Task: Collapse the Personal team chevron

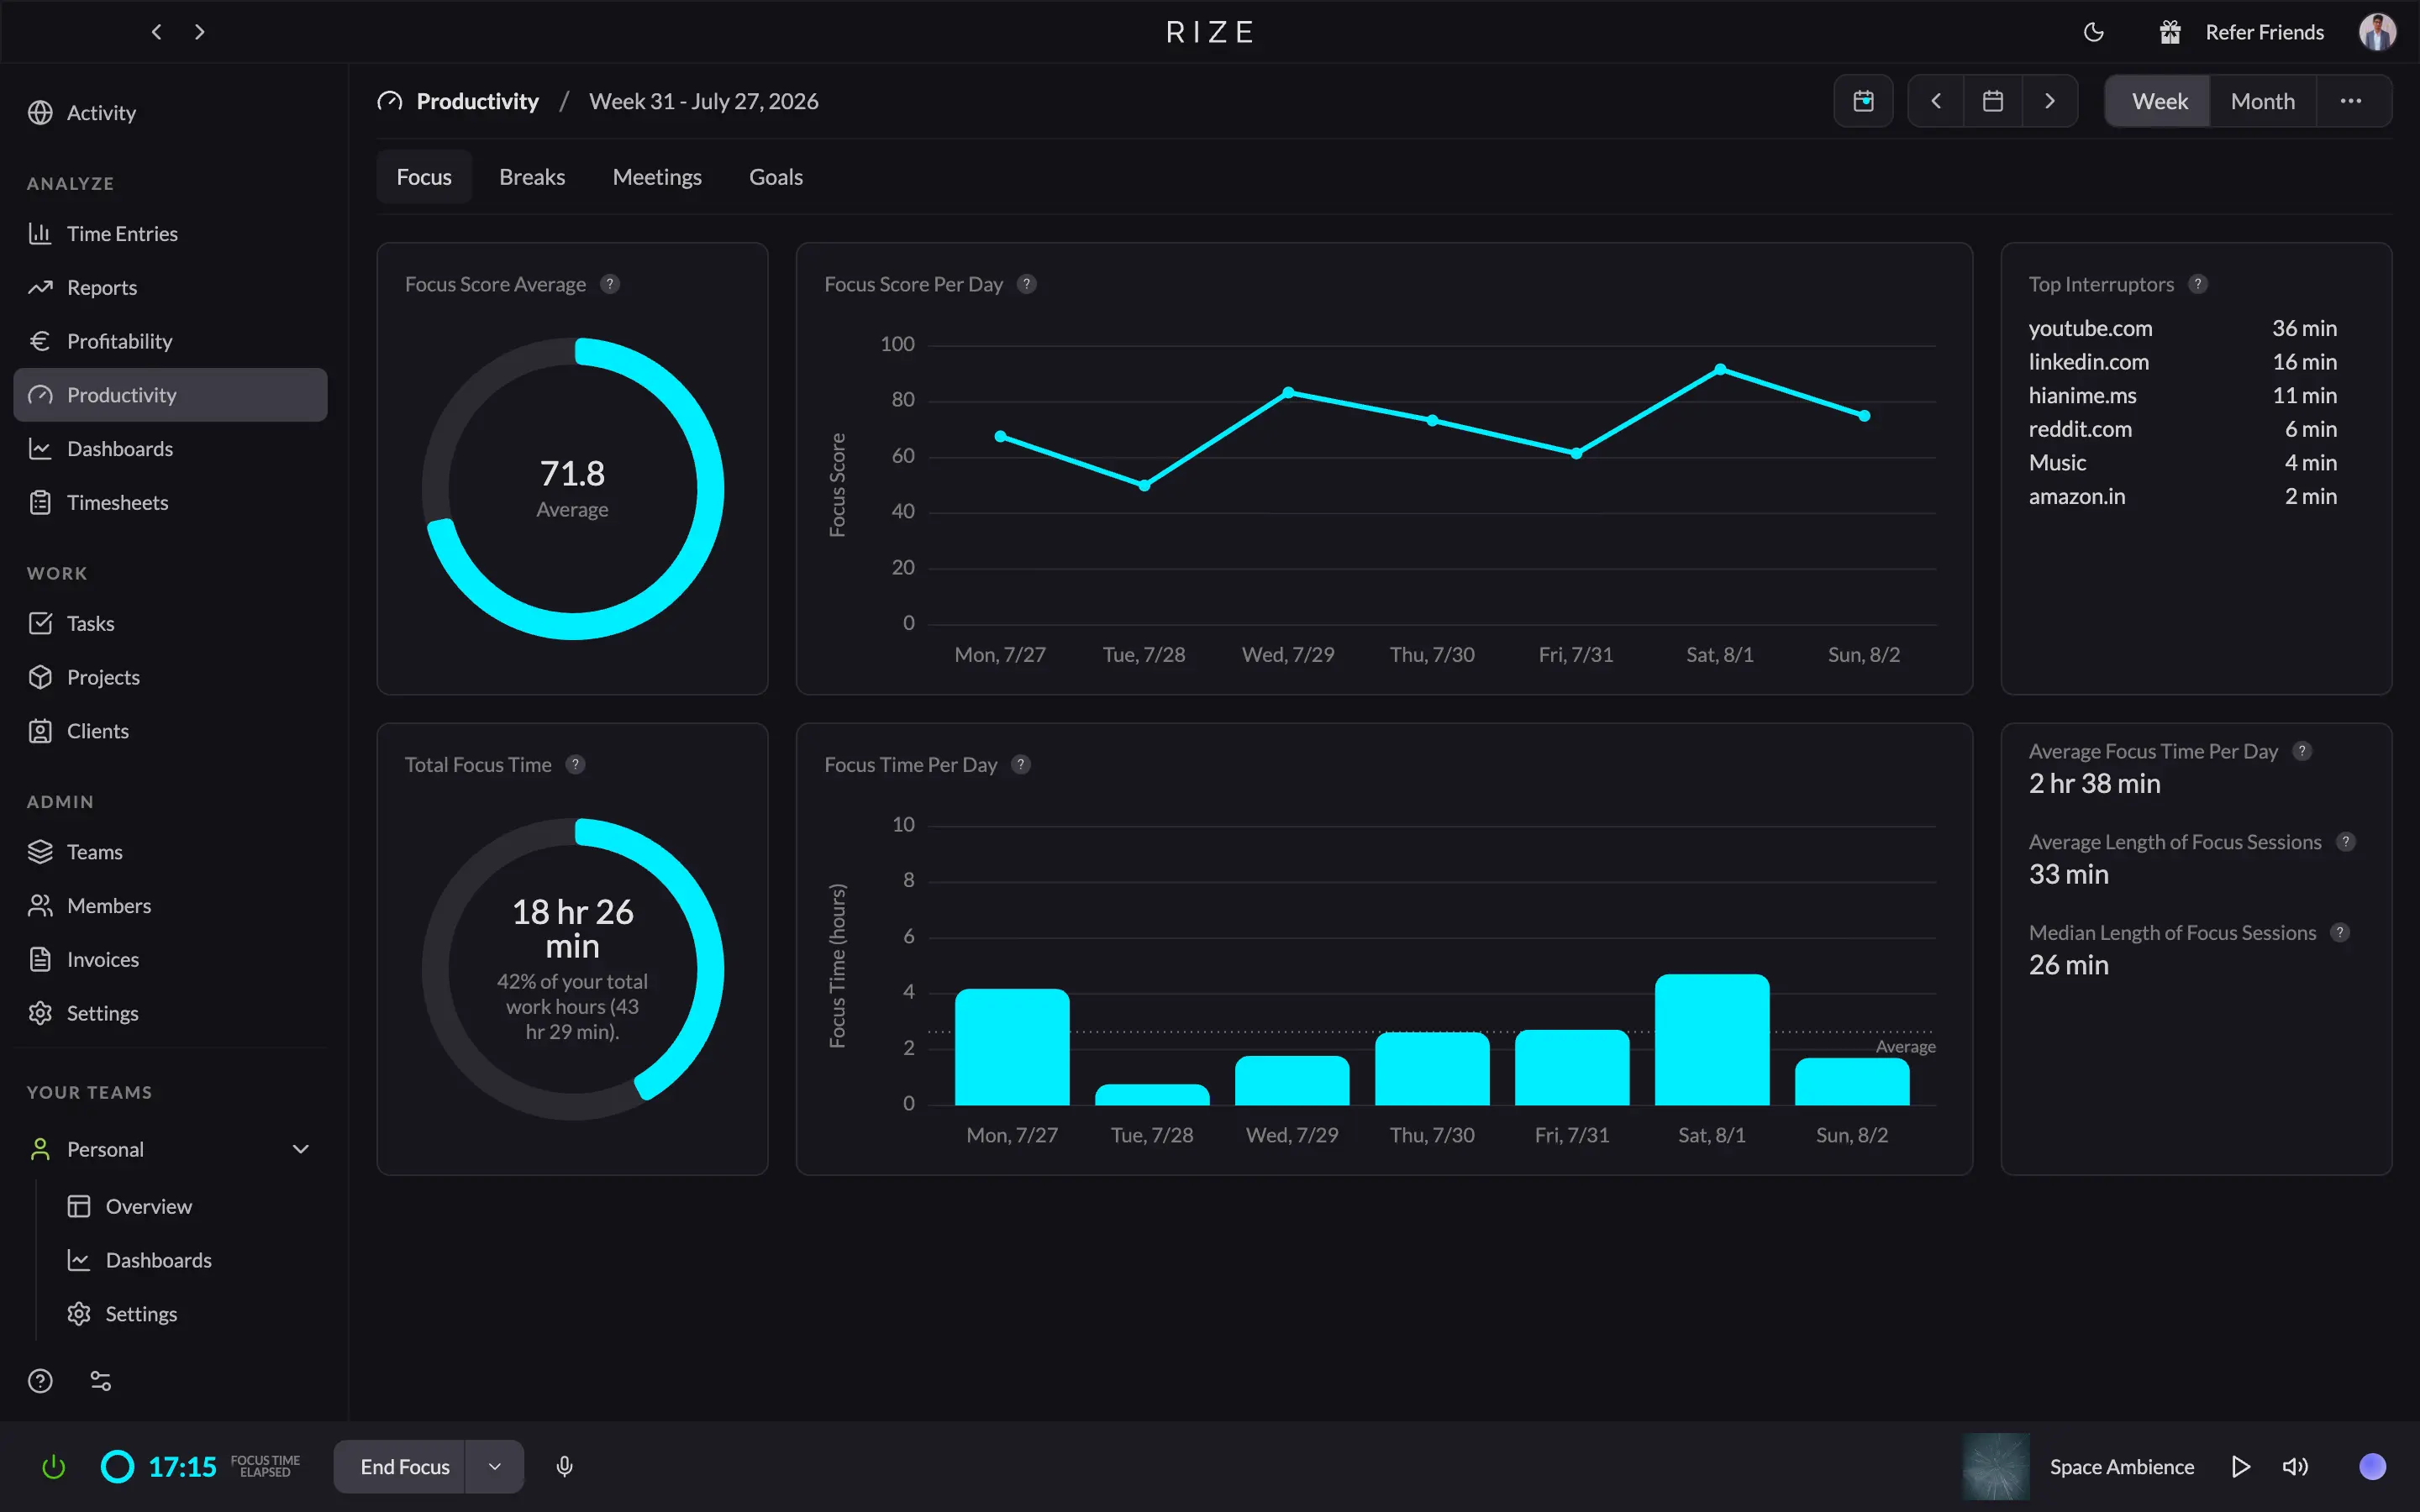Action: click(300, 1149)
